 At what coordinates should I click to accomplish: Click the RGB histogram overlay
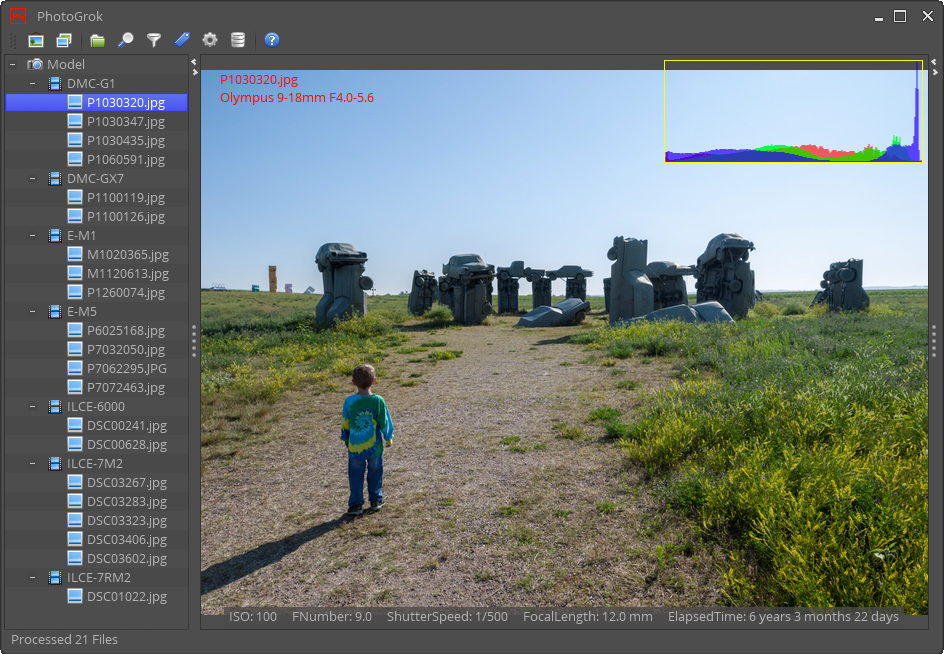(793, 111)
